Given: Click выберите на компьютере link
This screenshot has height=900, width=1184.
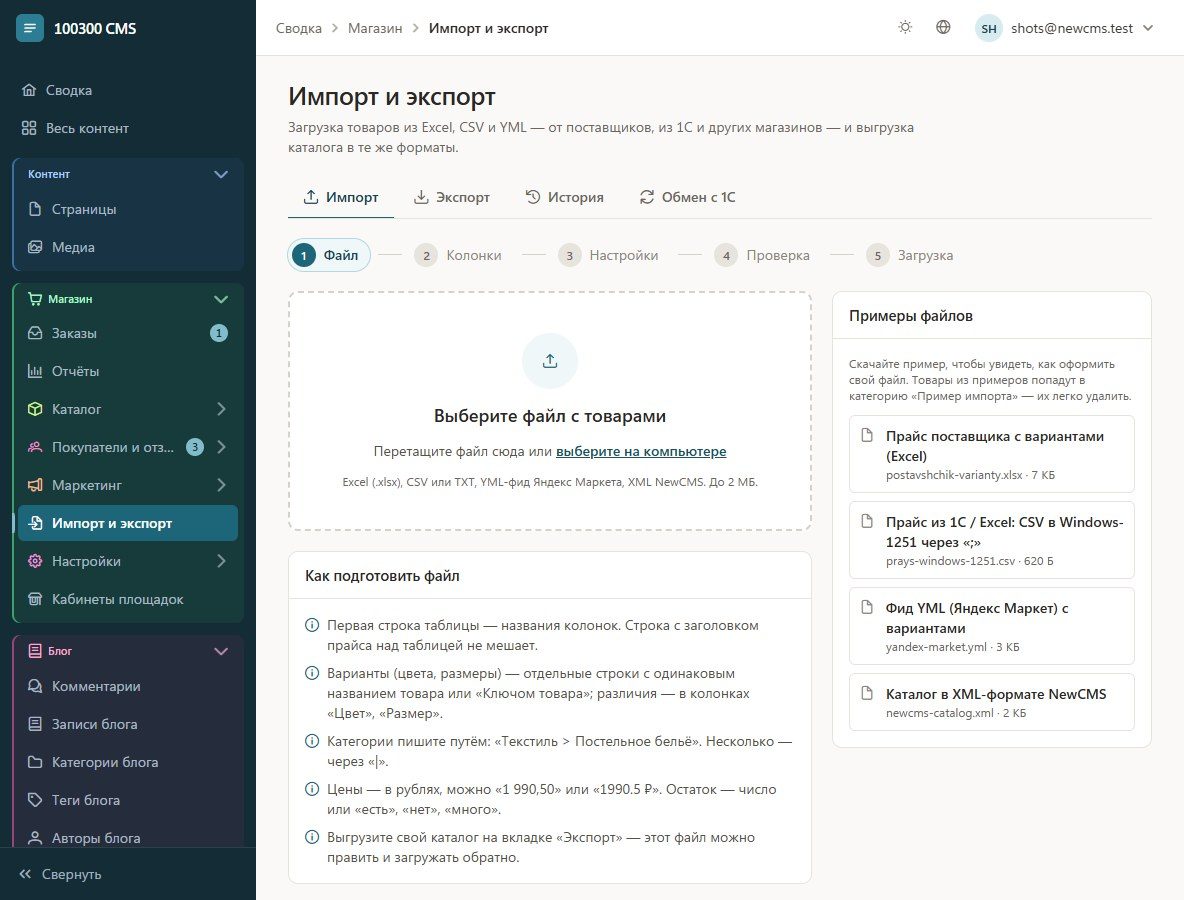Looking at the screenshot, I should tap(641, 452).
